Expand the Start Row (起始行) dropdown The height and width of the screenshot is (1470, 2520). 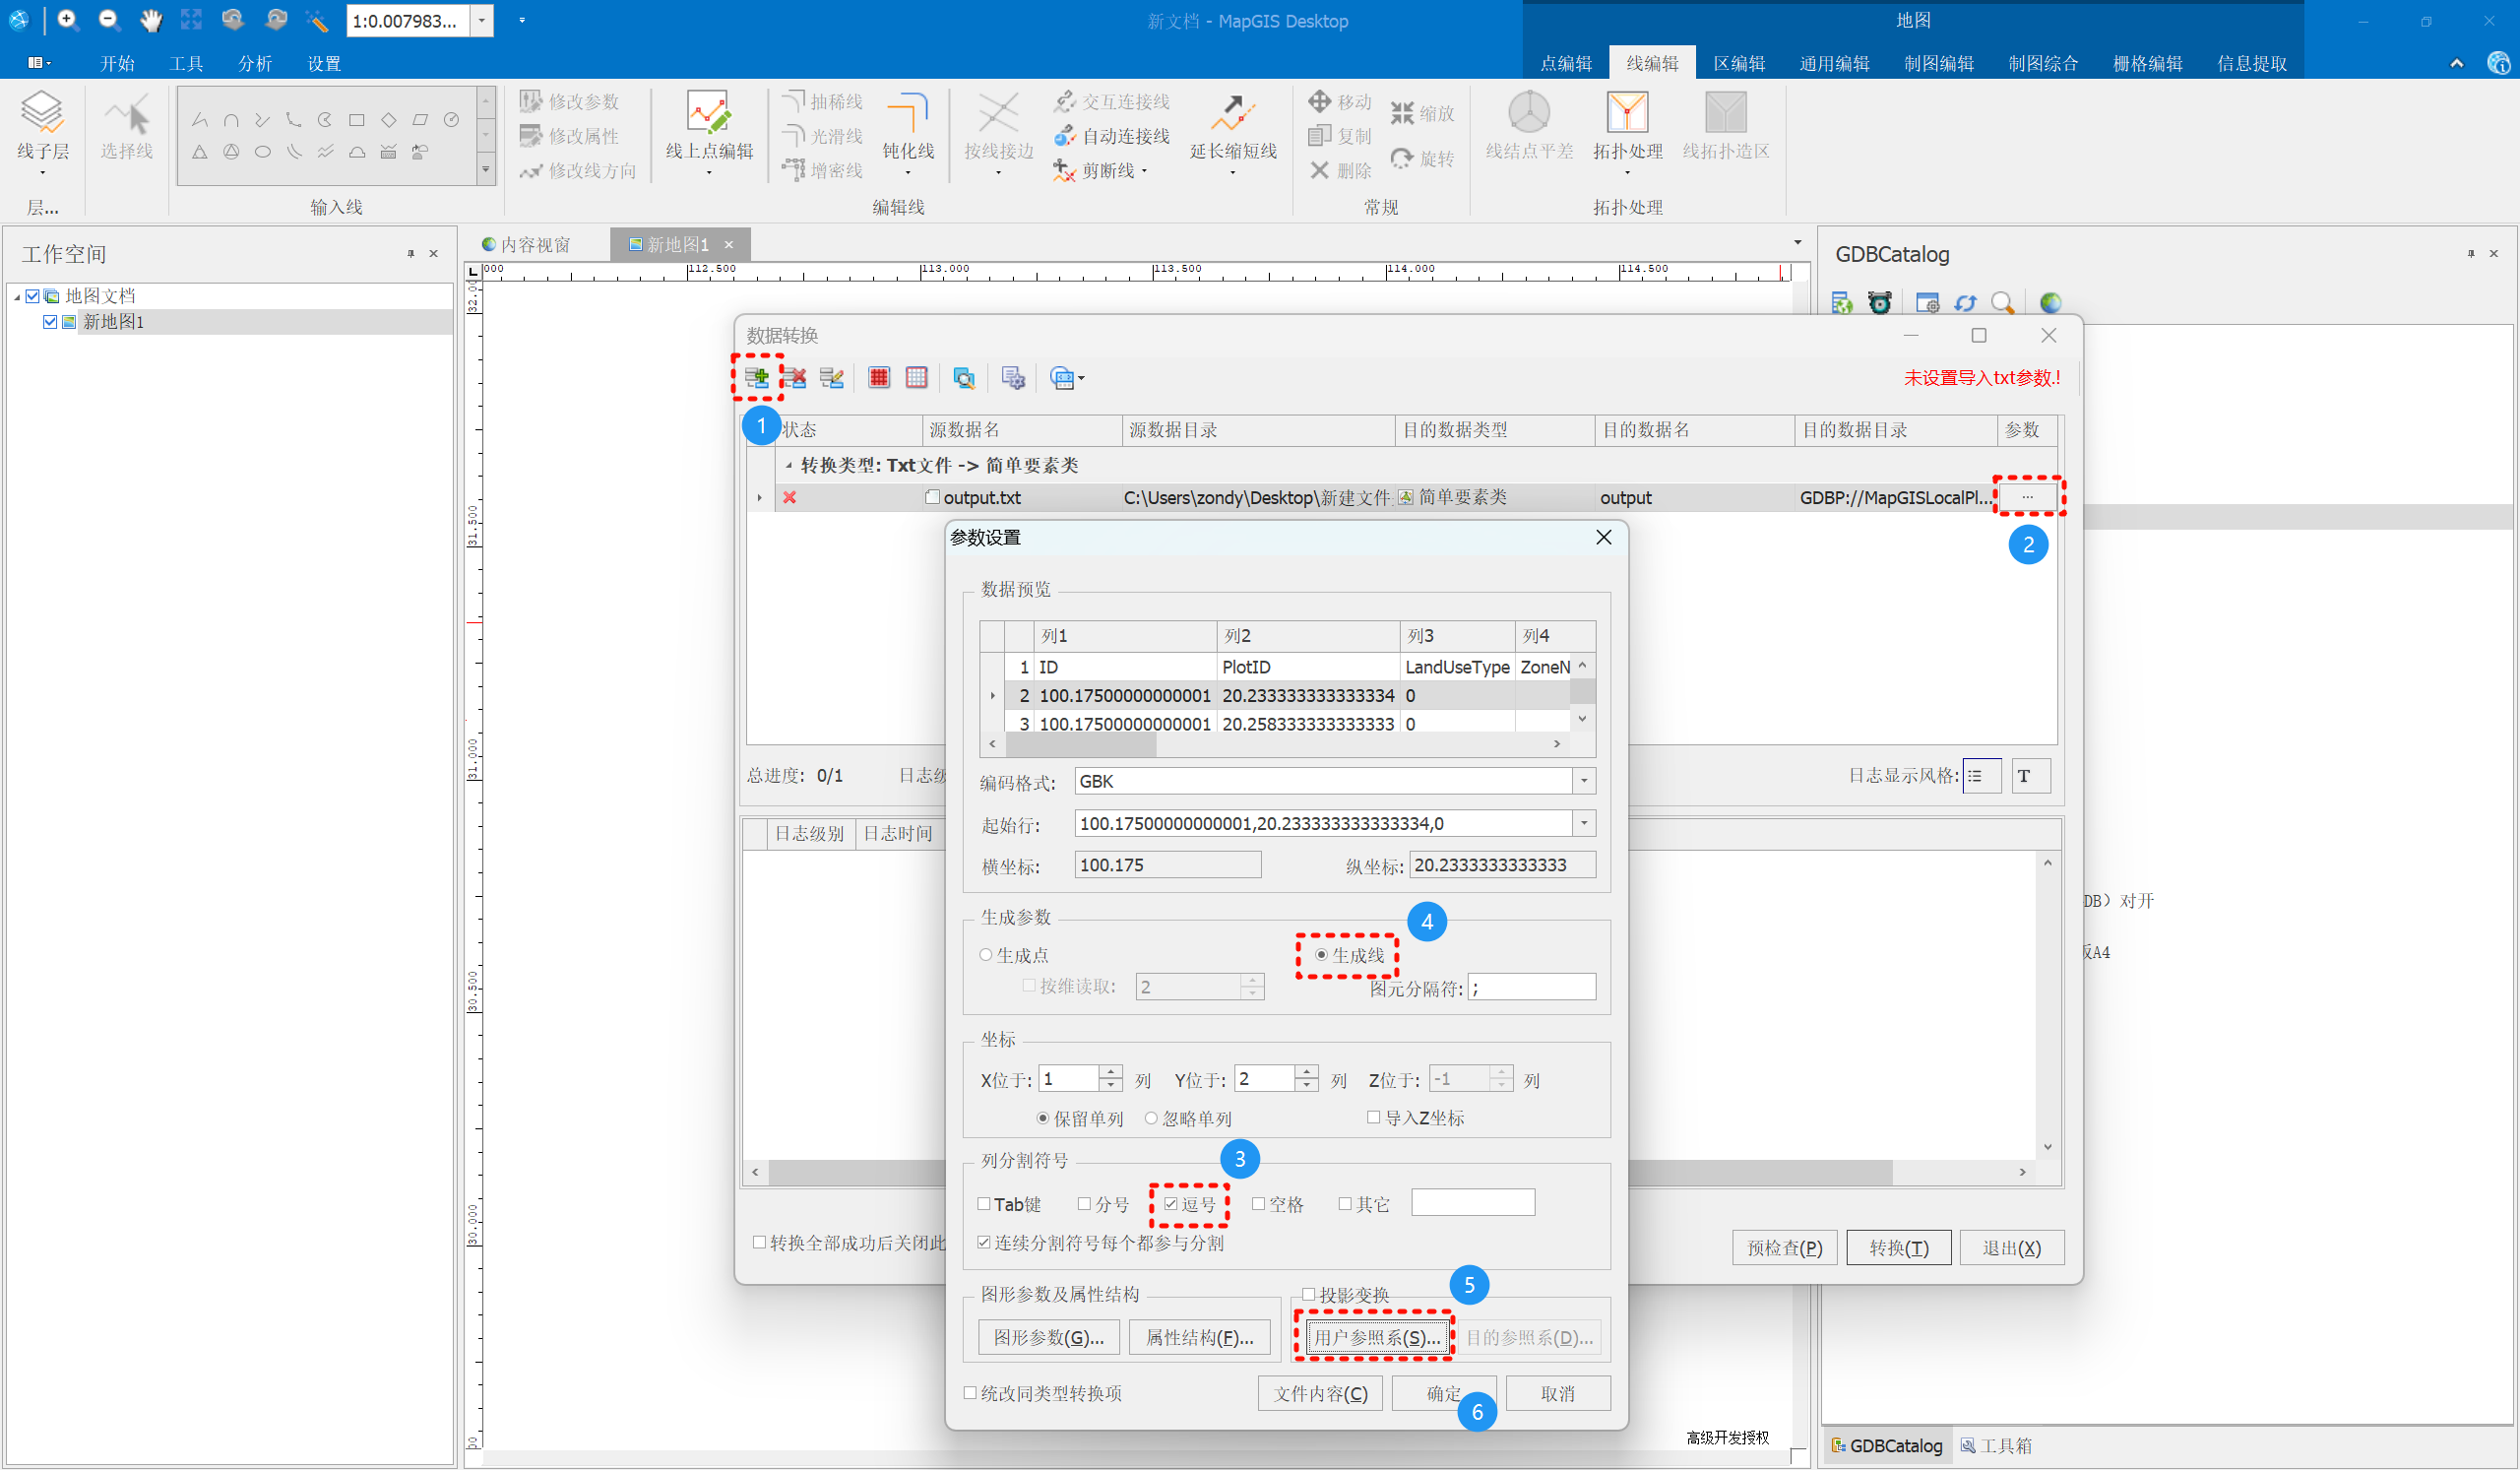pyautogui.click(x=1584, y=824)
